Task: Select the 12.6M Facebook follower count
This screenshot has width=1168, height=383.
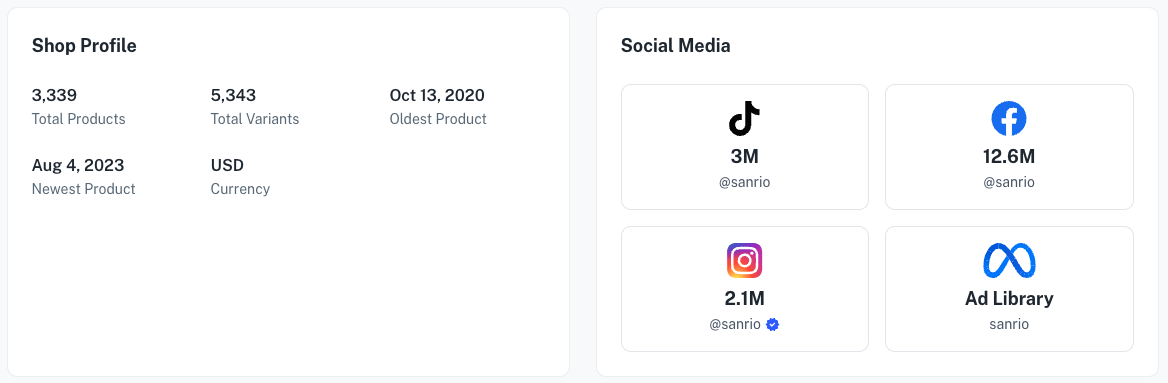Action: coord(1009,157)
